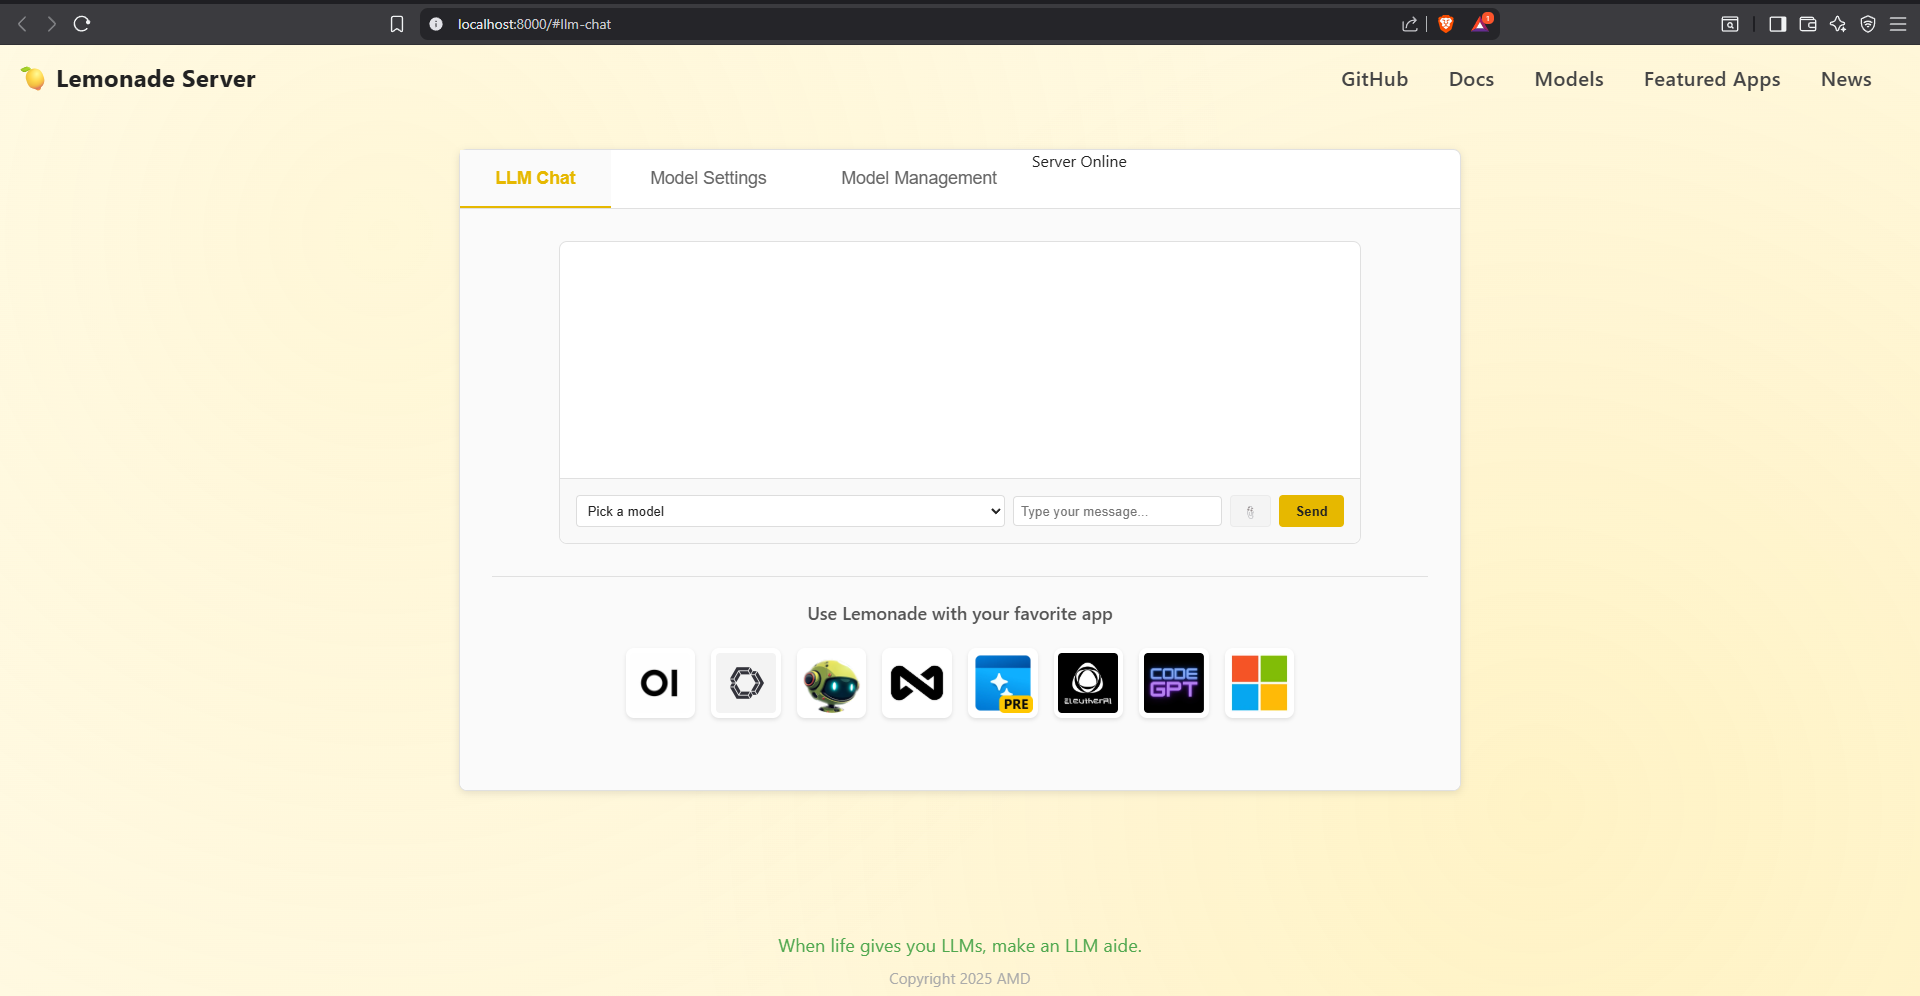Open the Brave Wallet icon
Viewport: 1920px width, 996px height.
tap(1808, 24)
